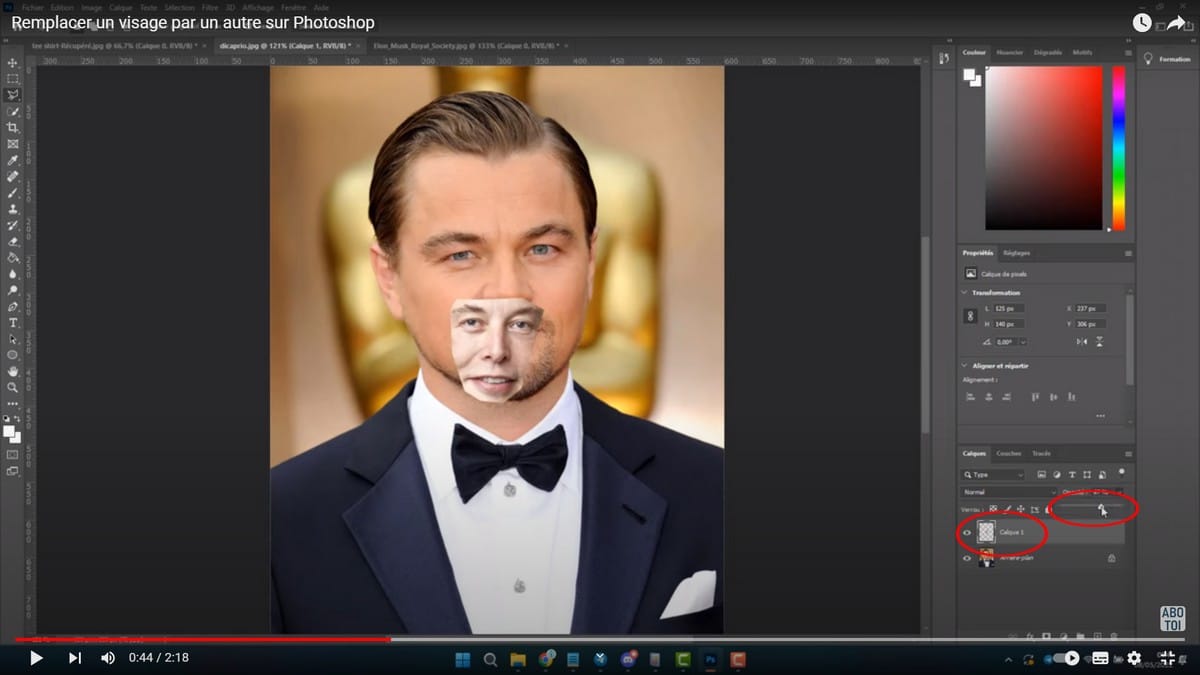The width and height of the screenshot is (1200, 675).
Task: Click the Calque 1 layer thumbnail
Action: tap(986, 533)
